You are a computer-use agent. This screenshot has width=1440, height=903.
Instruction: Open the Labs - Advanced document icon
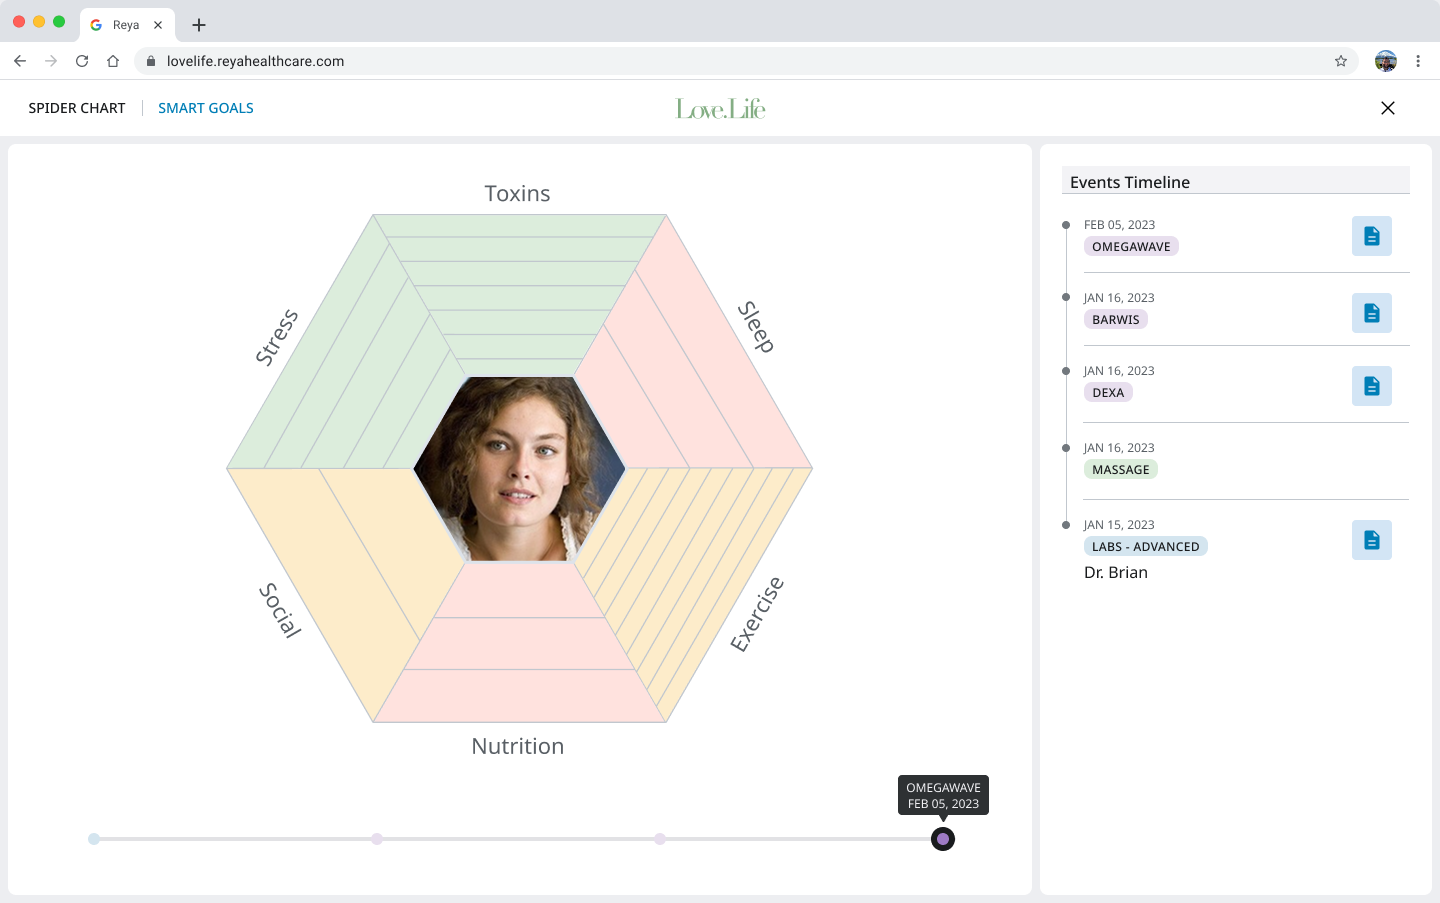[x=1371, y=540]
